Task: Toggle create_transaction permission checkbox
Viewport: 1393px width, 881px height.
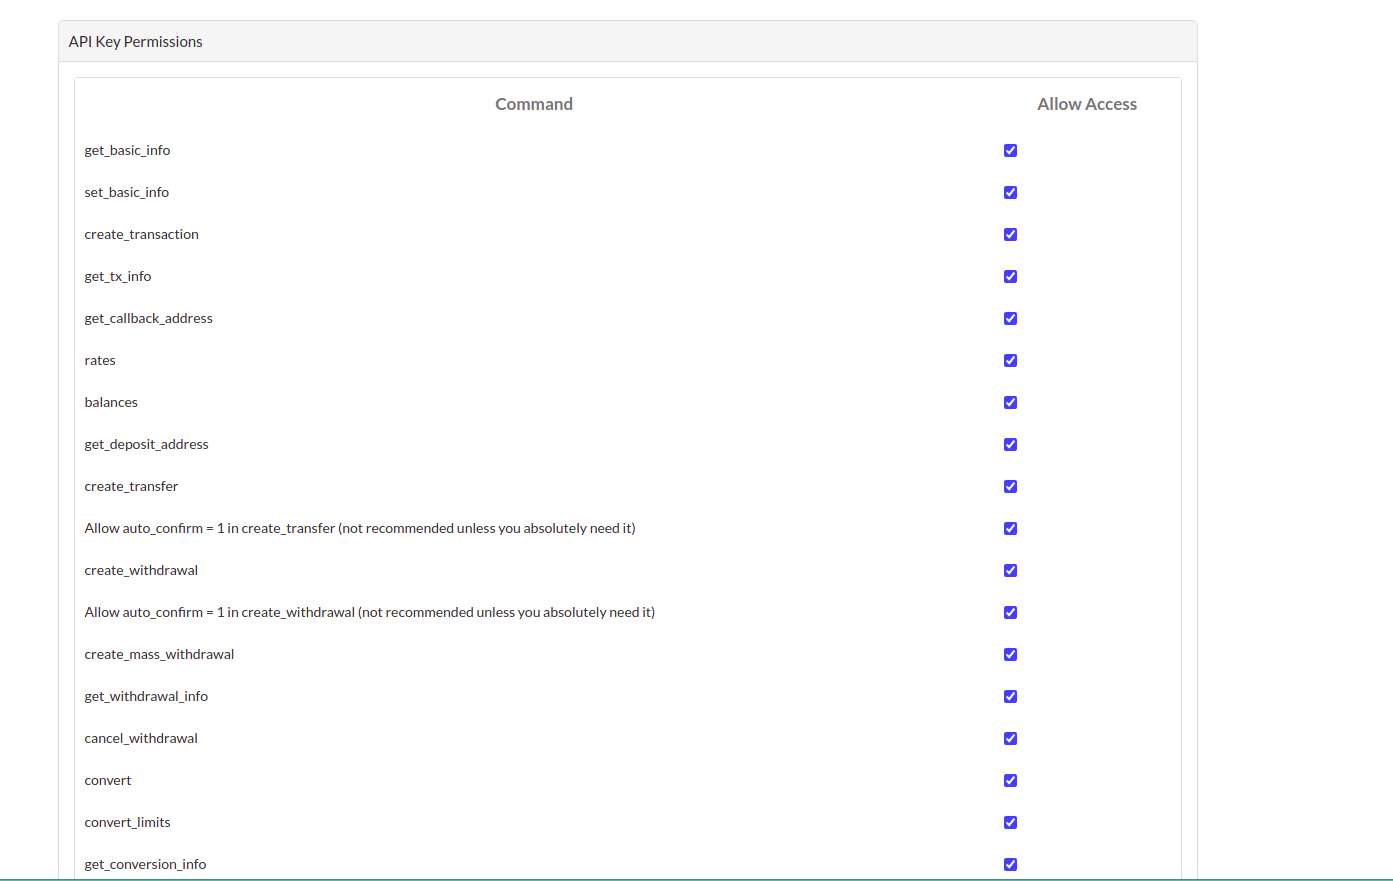Action: (x=1010, y=235)
